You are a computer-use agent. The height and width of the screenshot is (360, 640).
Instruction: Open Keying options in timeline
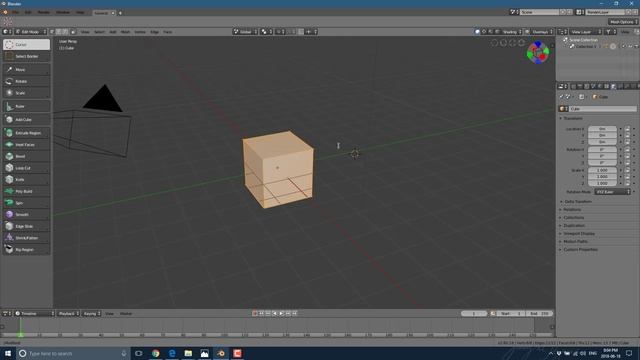92,313
